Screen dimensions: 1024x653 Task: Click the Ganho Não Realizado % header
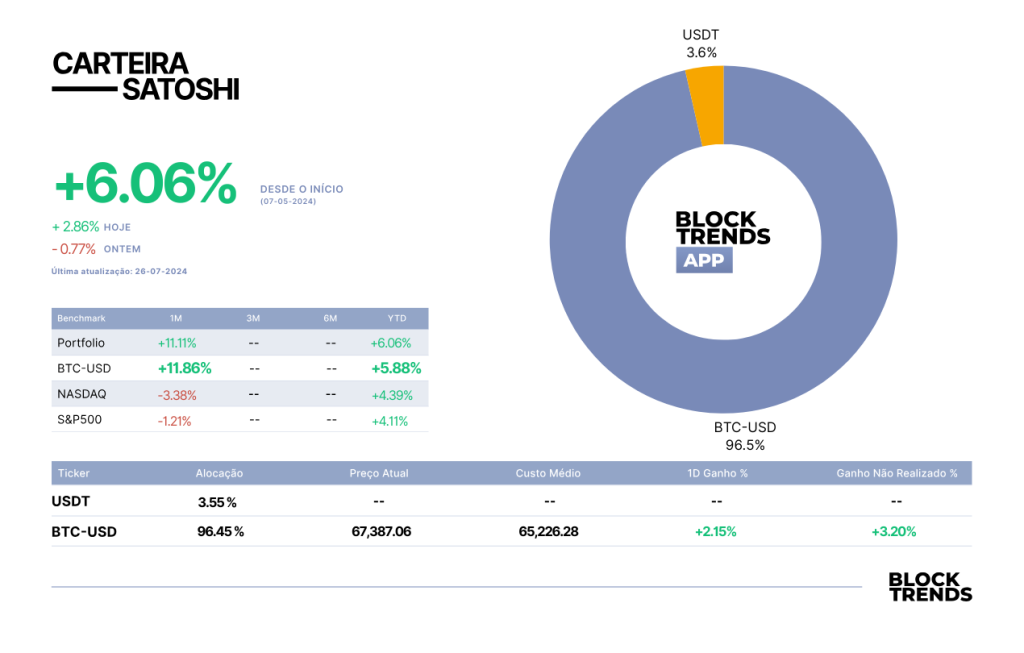(897, 473)
